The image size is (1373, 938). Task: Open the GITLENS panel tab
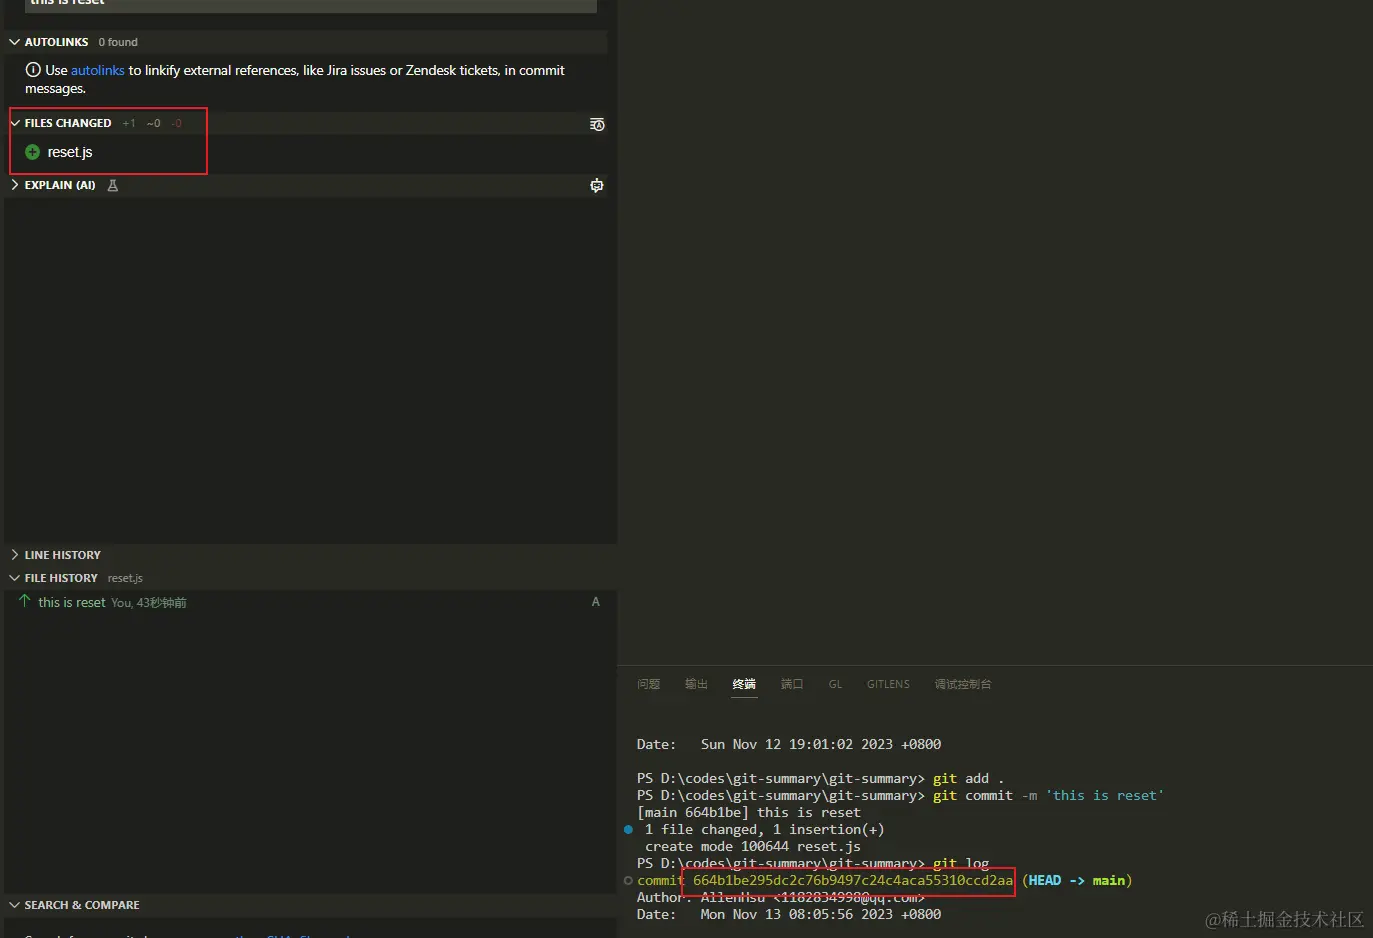point(888,684)
